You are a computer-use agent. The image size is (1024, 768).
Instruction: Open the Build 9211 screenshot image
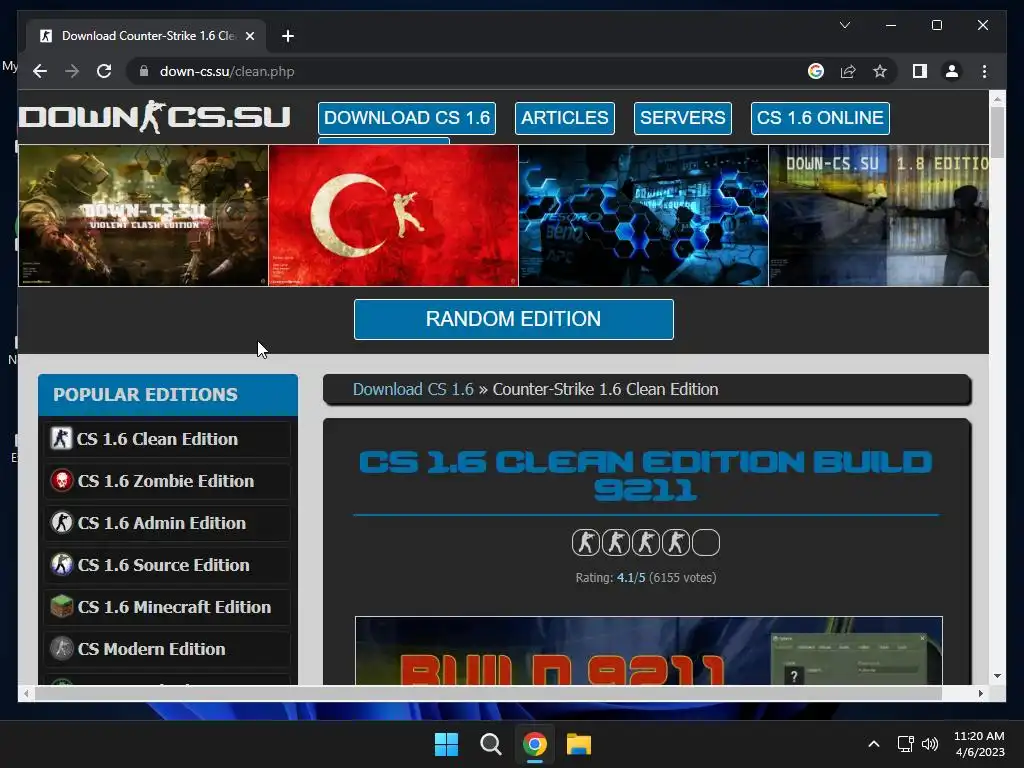648,650
